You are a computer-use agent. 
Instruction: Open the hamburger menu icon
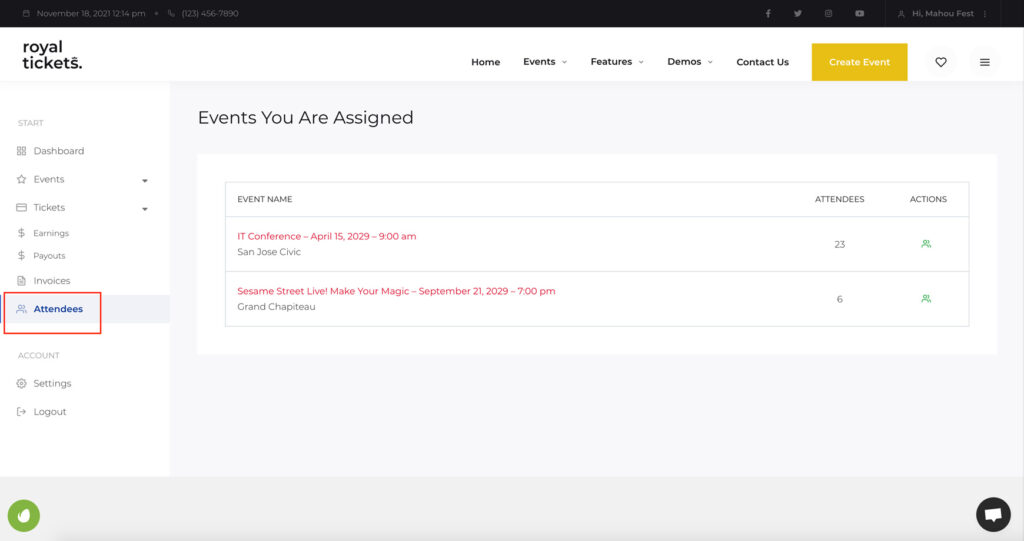(x=984, y=62)
